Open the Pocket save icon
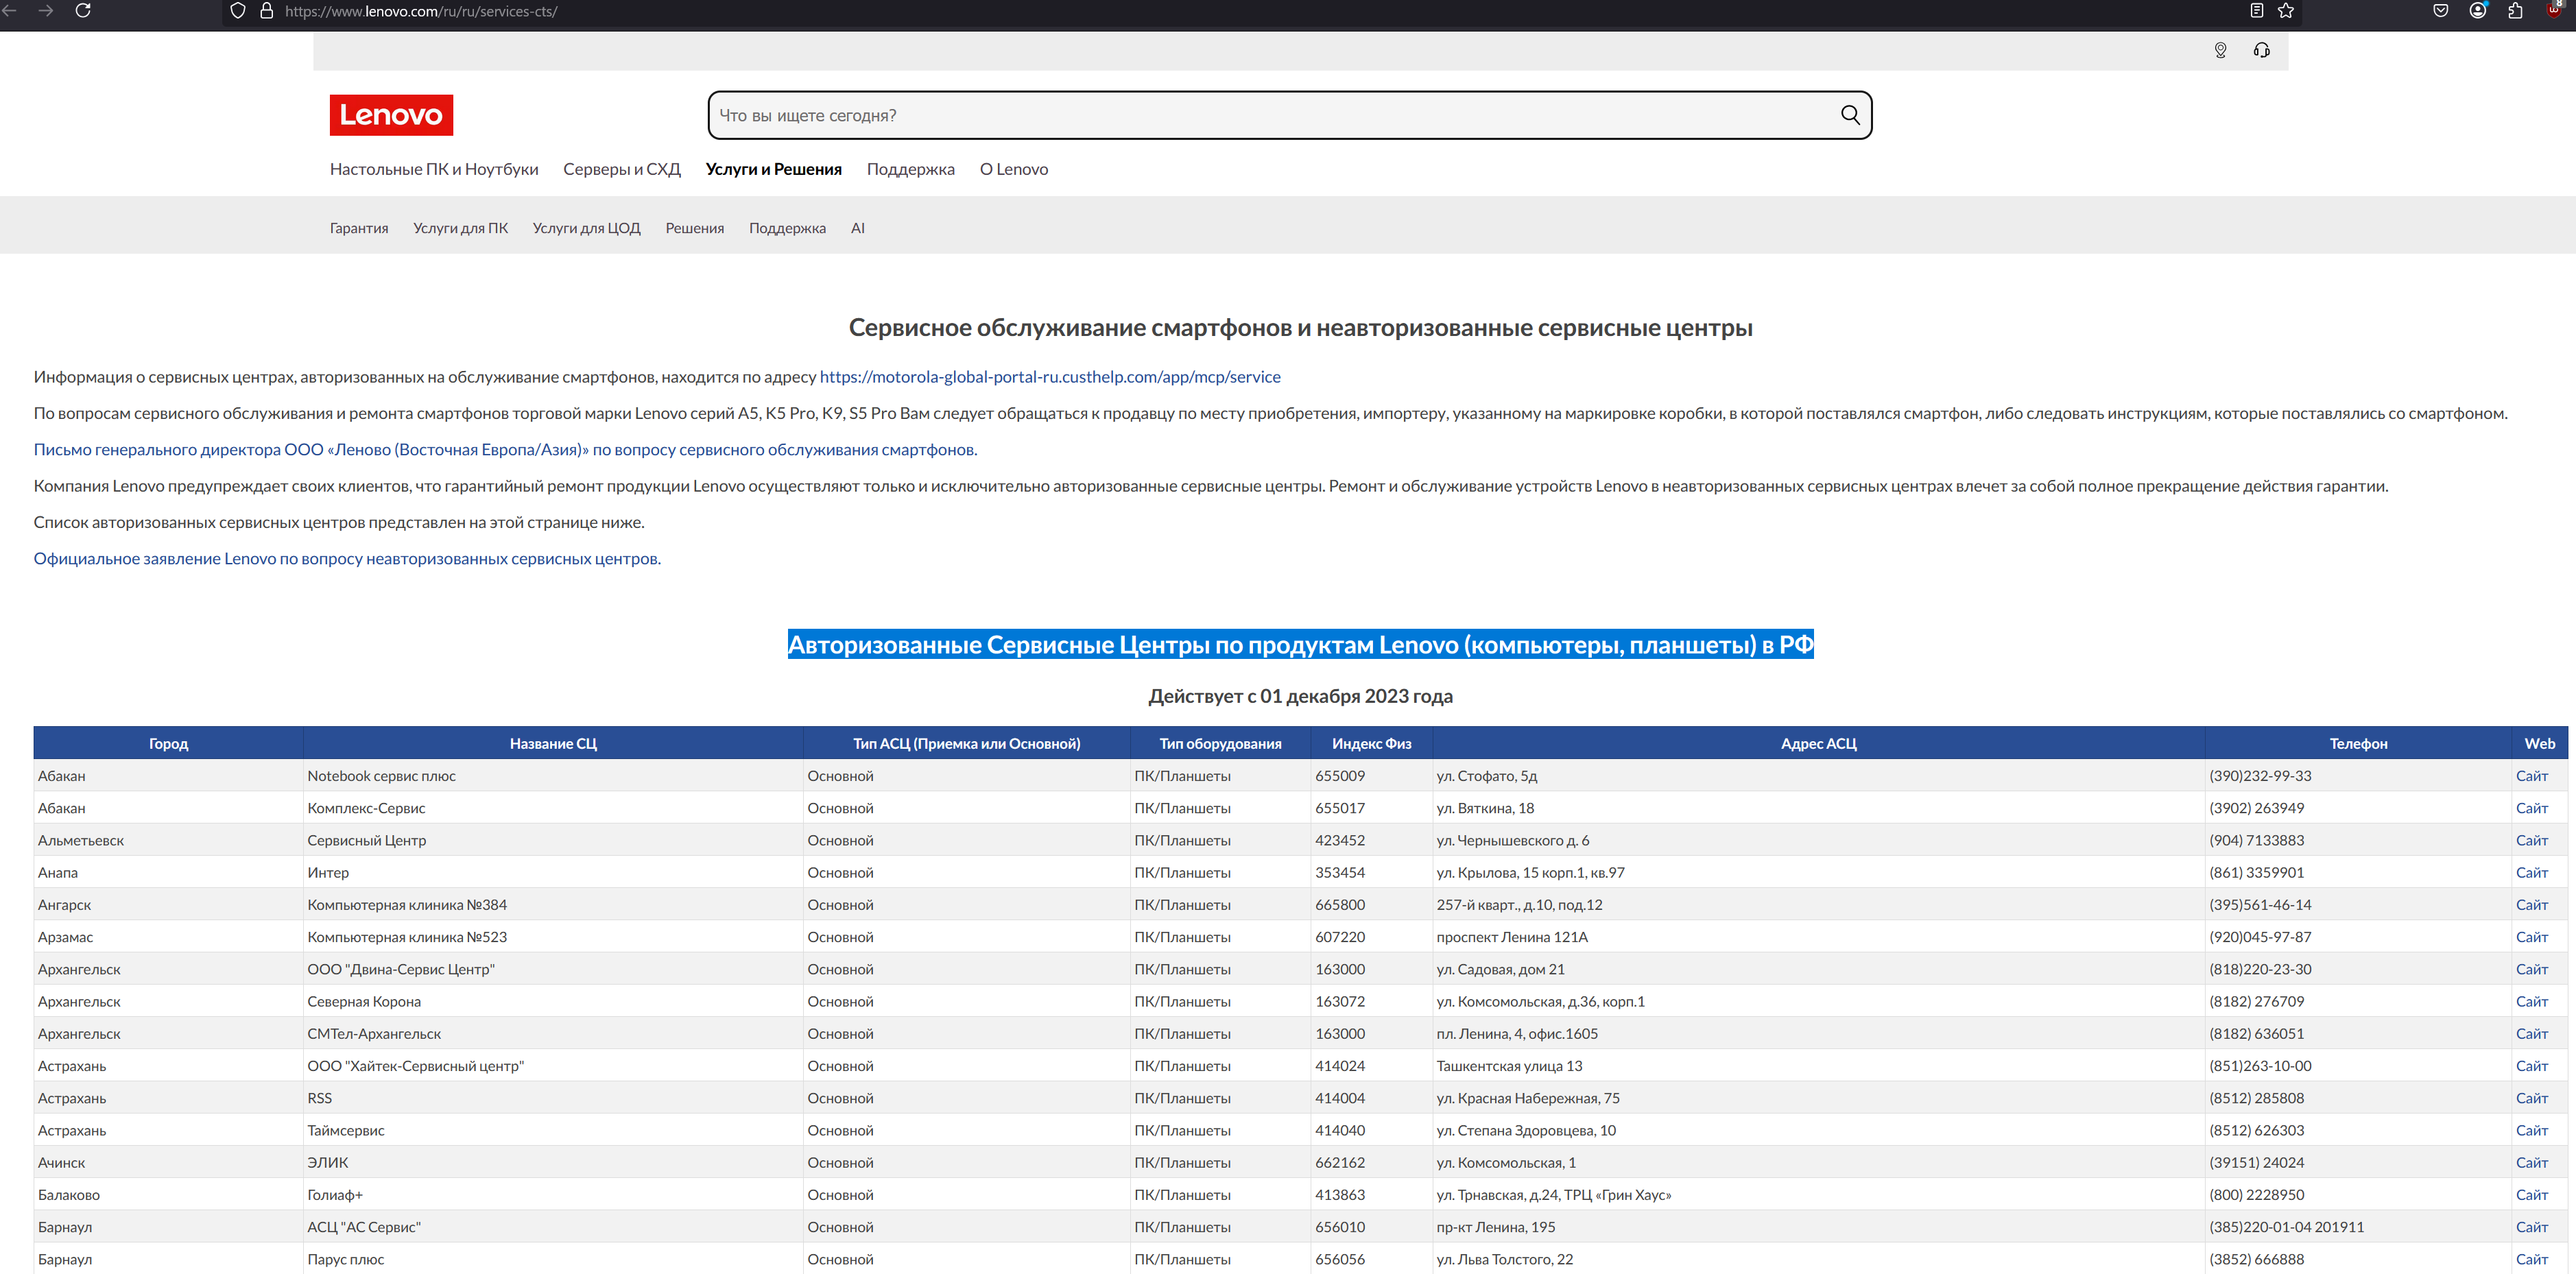The height and width of the screenshot is (1274, 2576). [2440, 11]
